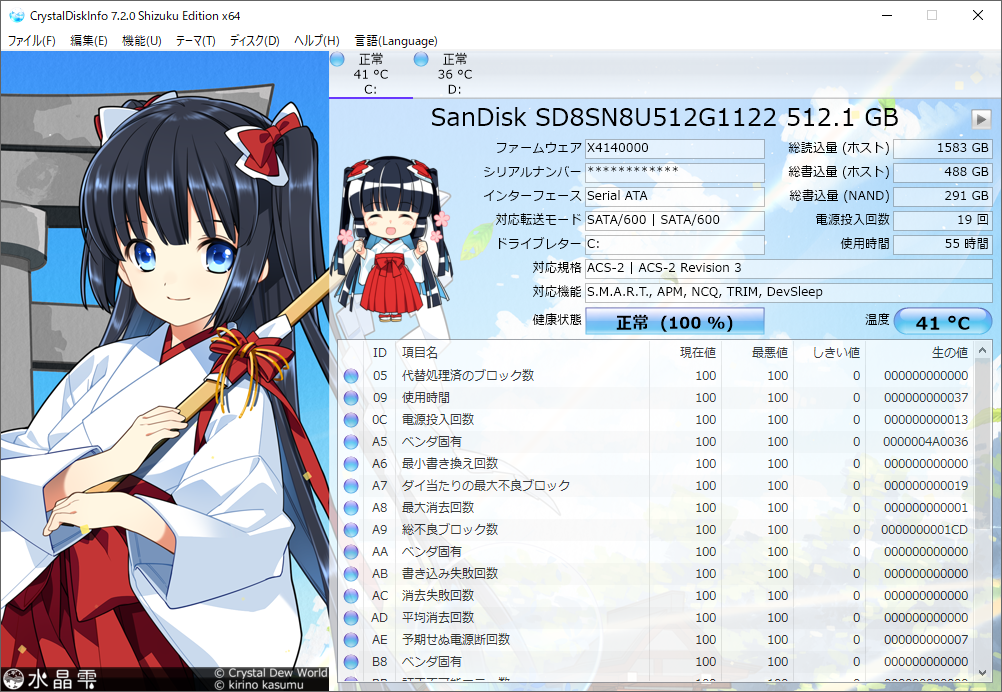The image size is (1002, 692).
Task: Open the 機能(U) menu
Action: tap(141, 41)
